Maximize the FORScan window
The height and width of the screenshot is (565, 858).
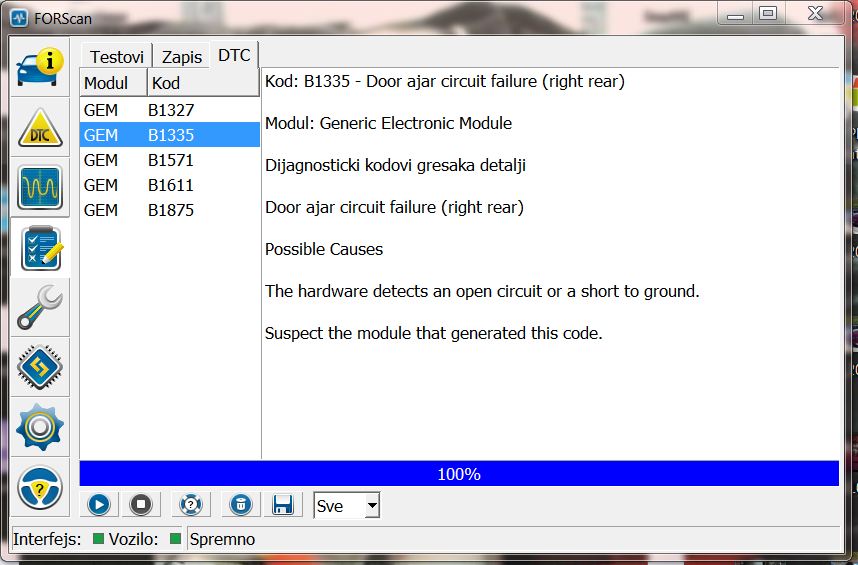tap(768, 14)
